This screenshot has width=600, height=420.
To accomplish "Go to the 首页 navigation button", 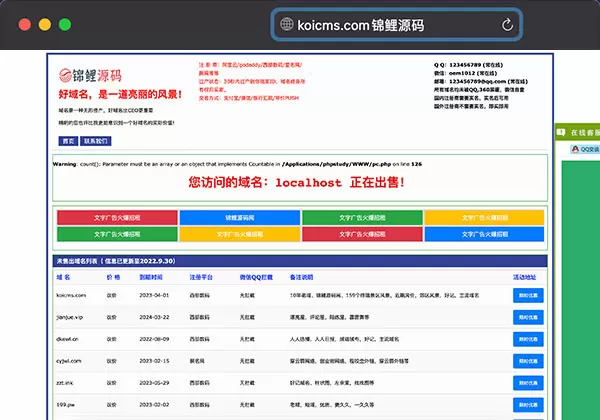I will point(68,141).
